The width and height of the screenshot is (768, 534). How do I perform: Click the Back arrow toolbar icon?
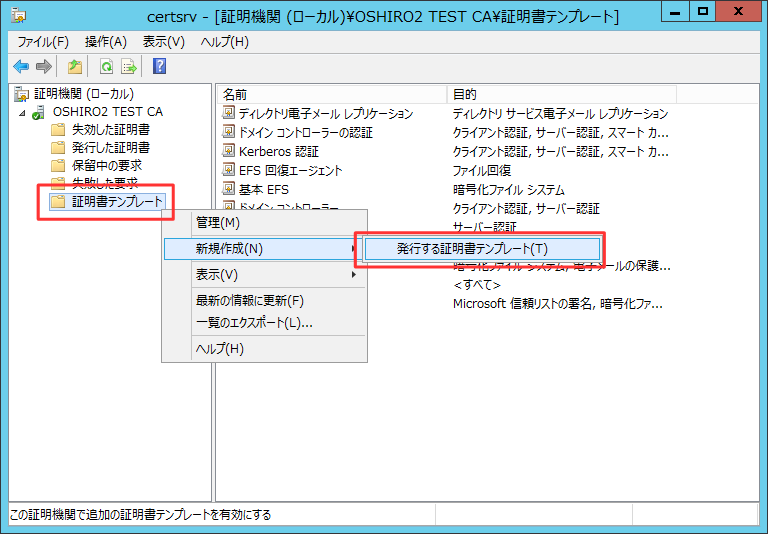click(21, 66)
